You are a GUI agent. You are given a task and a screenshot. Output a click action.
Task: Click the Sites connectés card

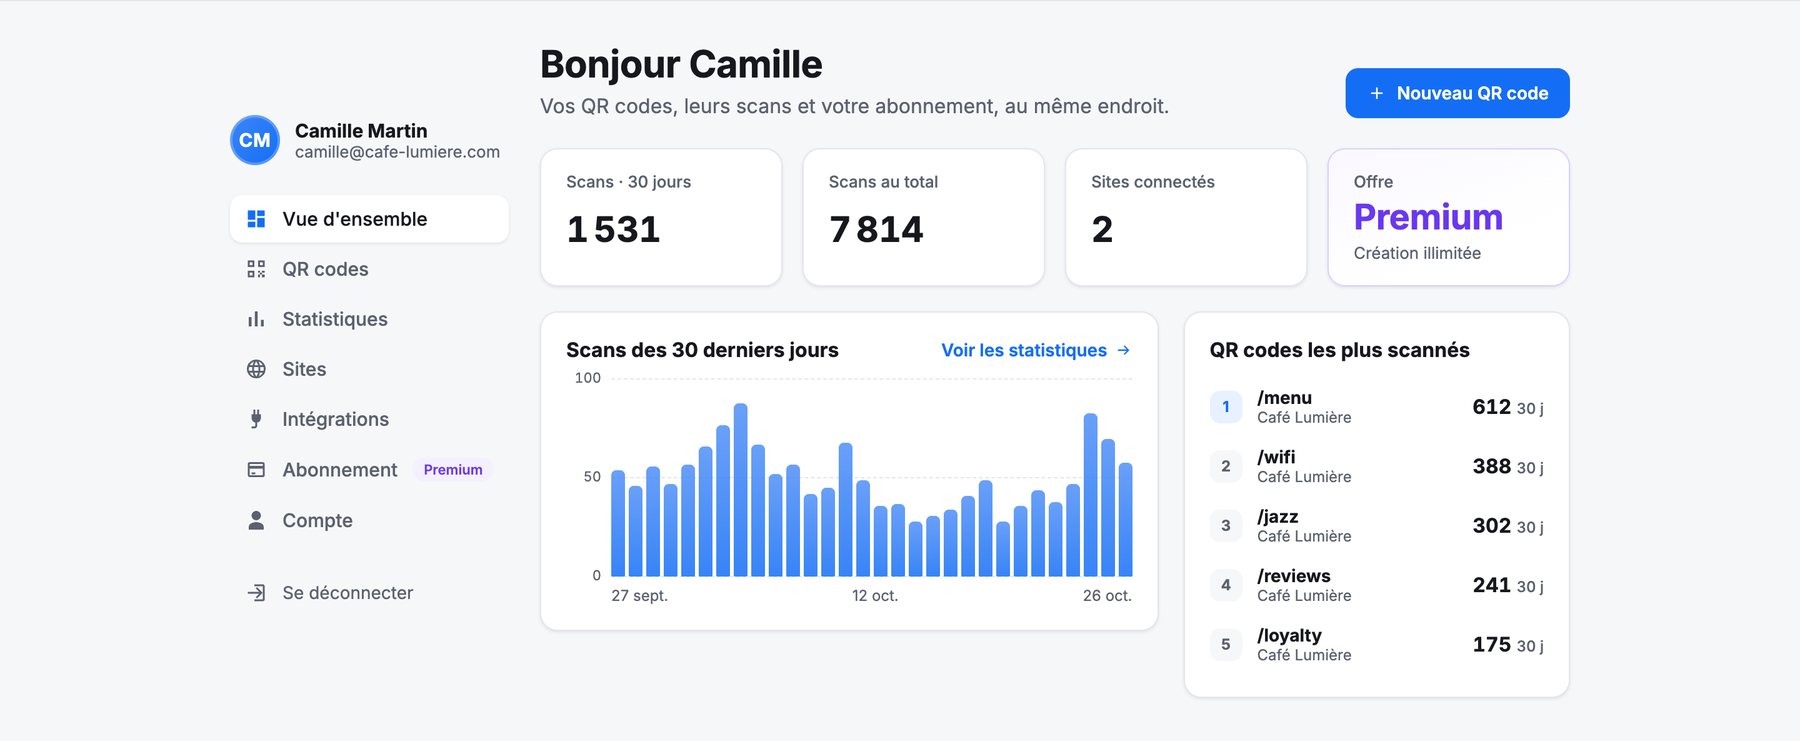tap(1186, 217)
